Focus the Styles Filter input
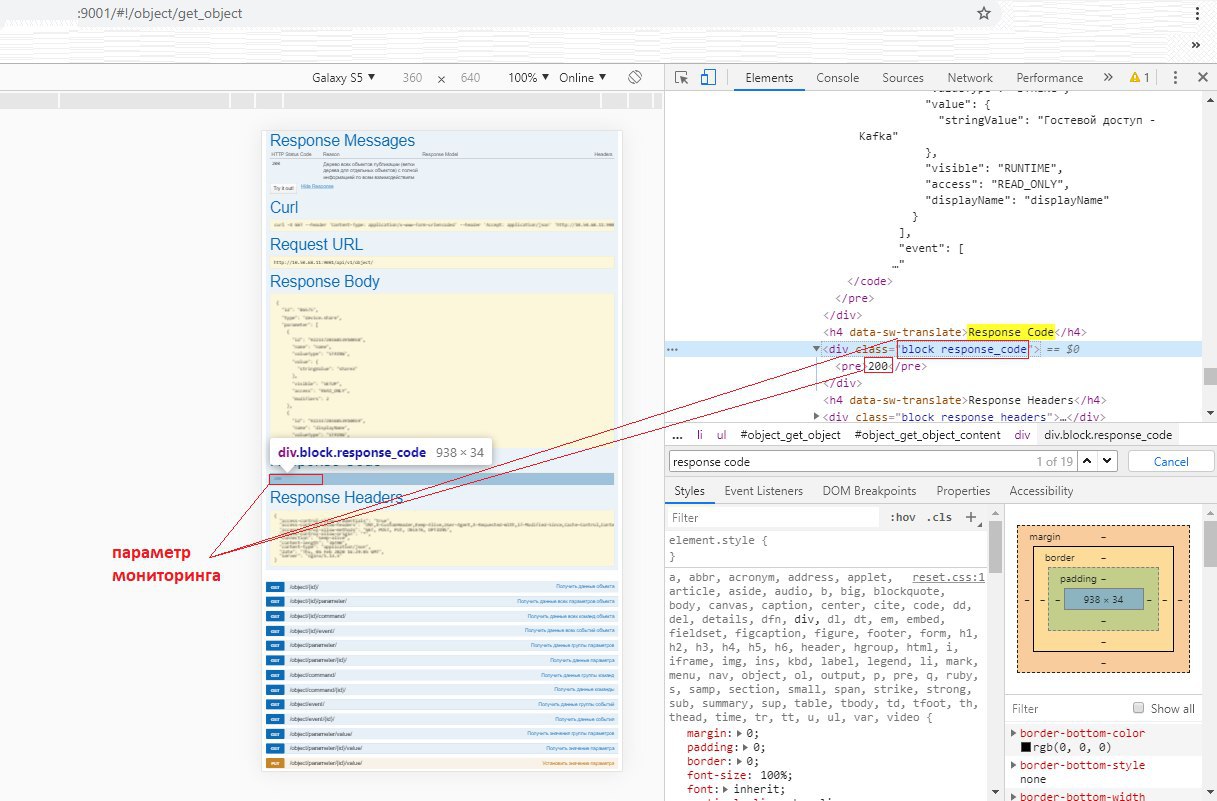Screen dimensions: 1217x801 (x=775, y=517)
